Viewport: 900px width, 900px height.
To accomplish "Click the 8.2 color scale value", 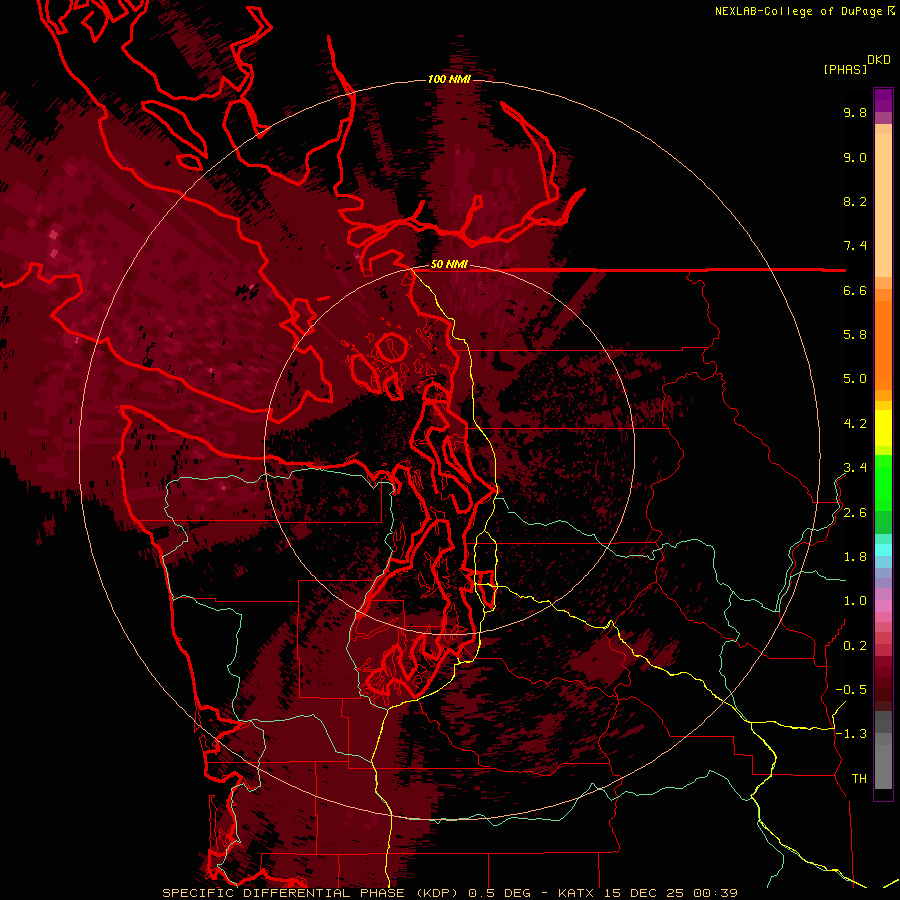I will tap(855, 201).
